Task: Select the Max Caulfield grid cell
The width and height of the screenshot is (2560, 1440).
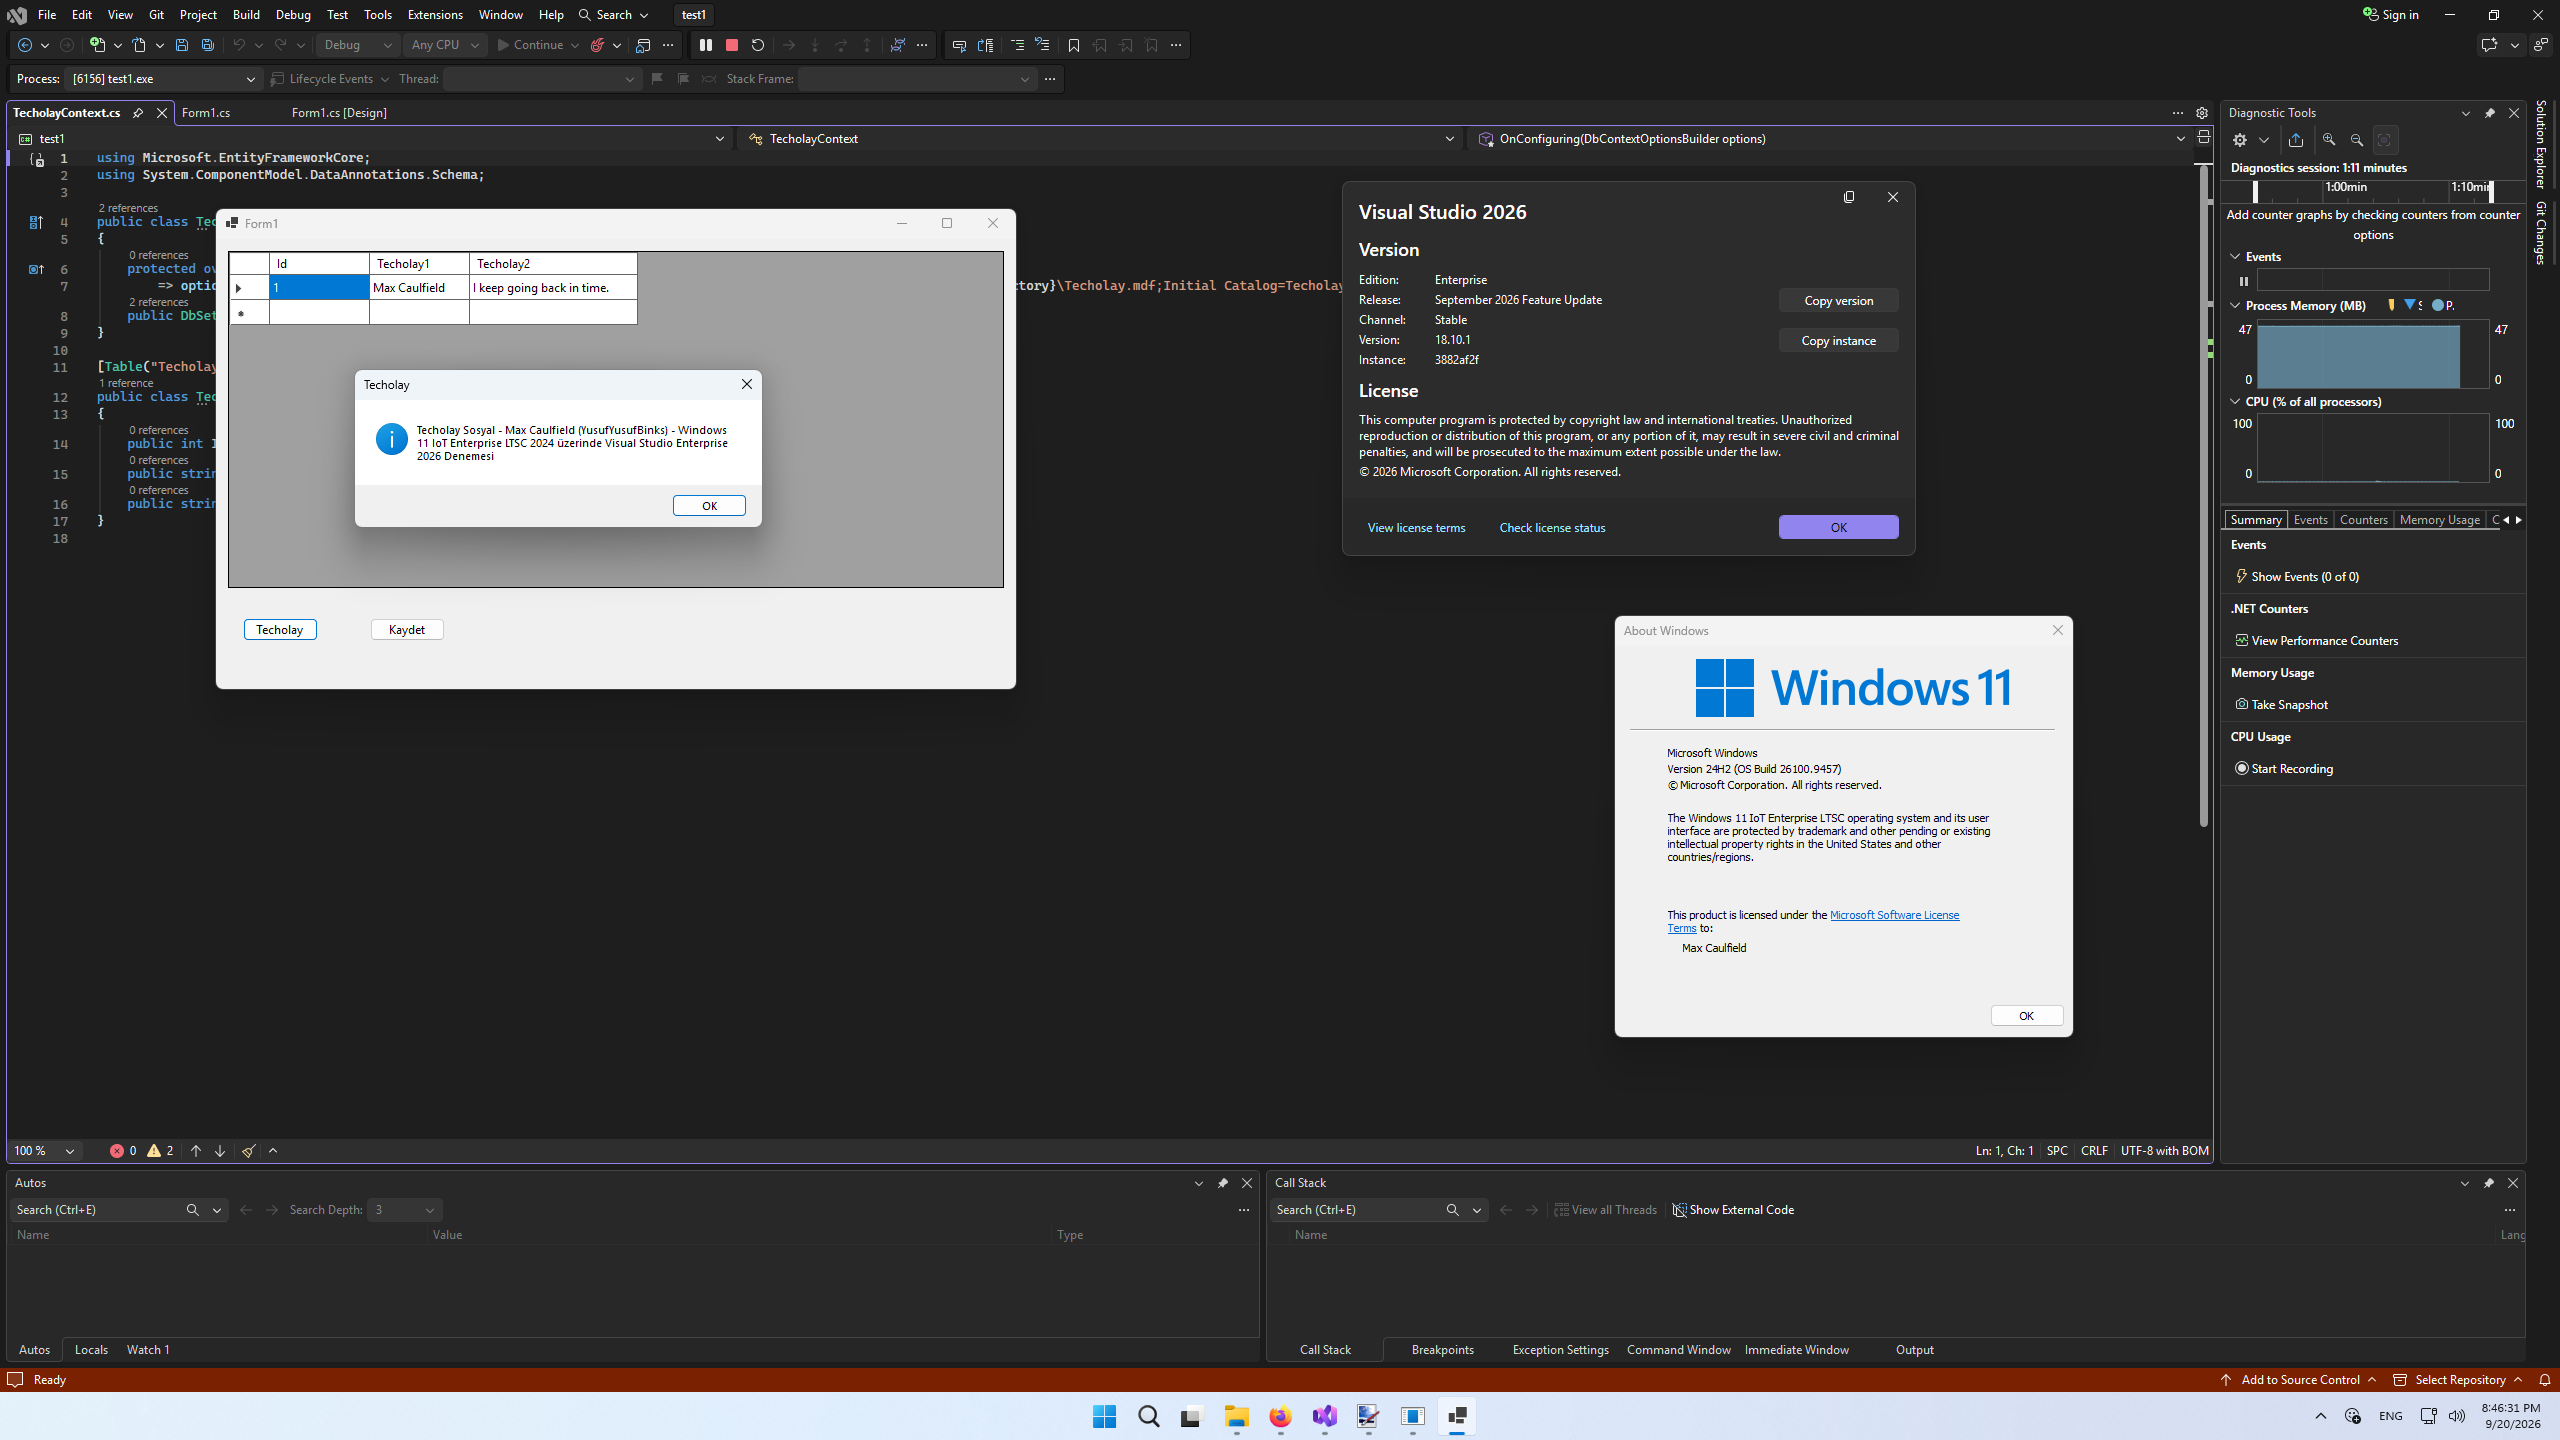Action: point(419,288)
